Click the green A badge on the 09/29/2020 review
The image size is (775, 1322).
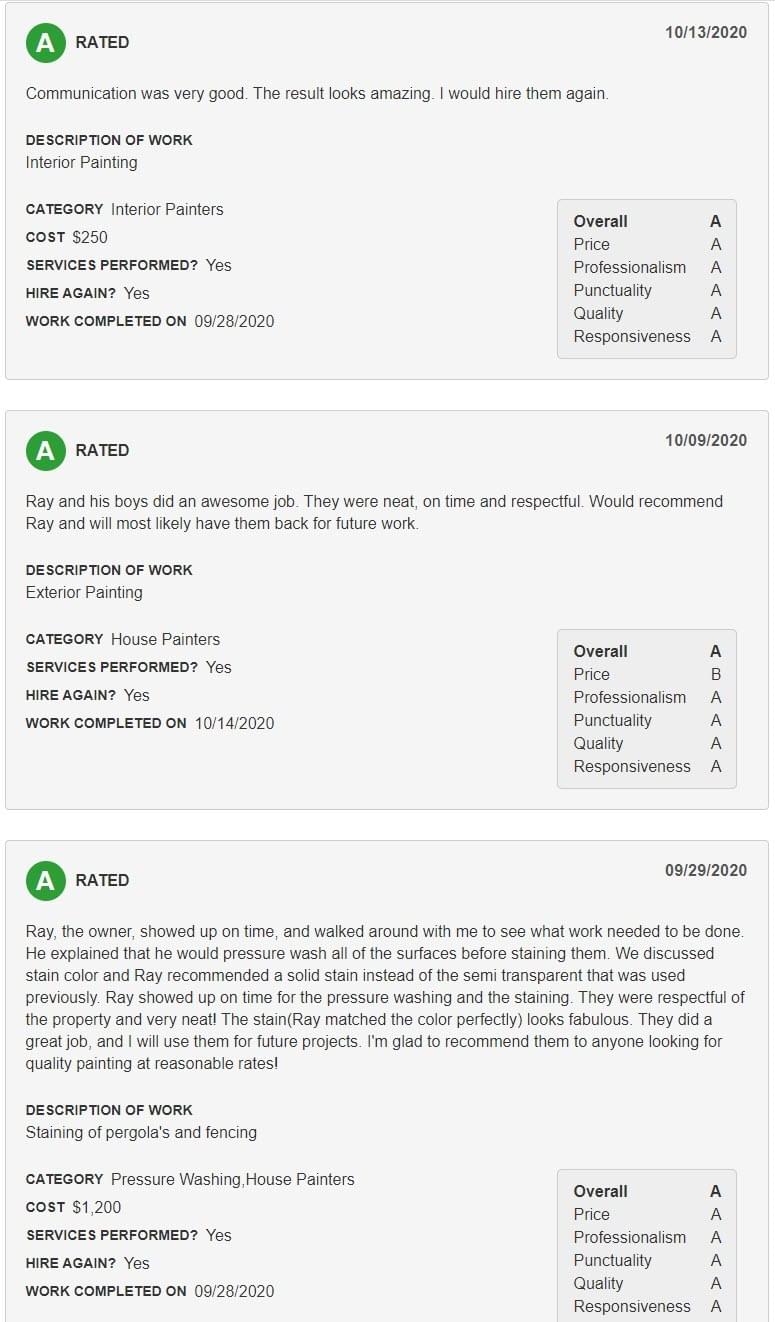coord(45,880)
